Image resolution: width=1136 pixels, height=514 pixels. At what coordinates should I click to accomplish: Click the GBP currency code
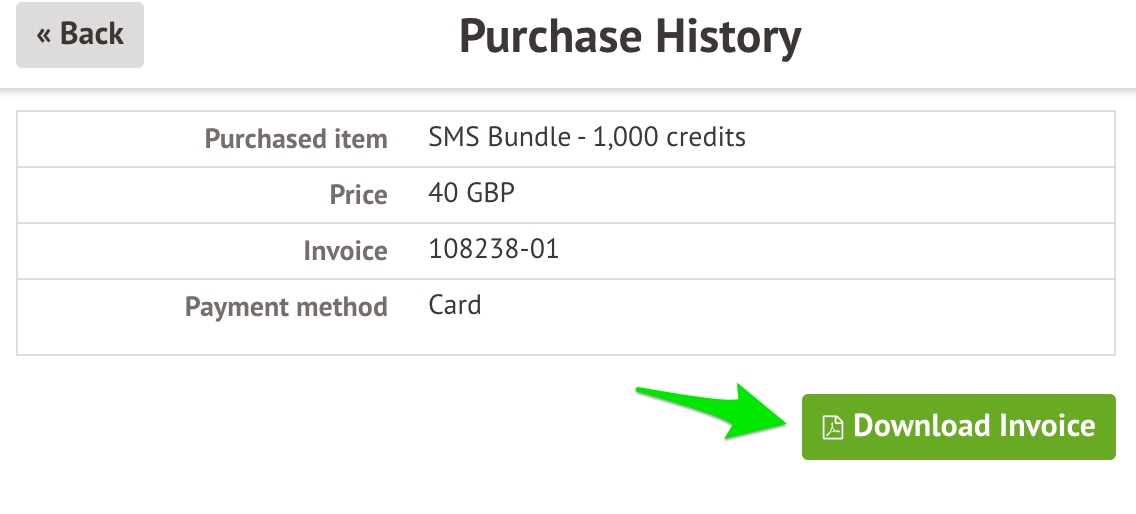pyautogui.click(x=490, y=193)
